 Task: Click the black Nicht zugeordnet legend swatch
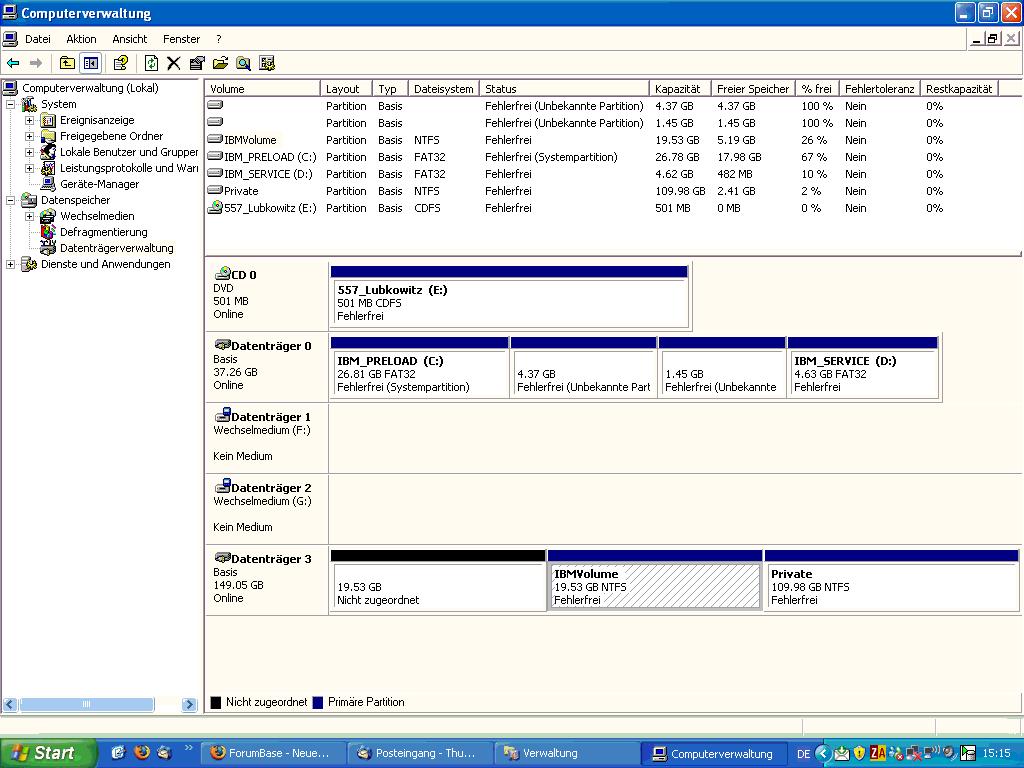click(215, 702)
